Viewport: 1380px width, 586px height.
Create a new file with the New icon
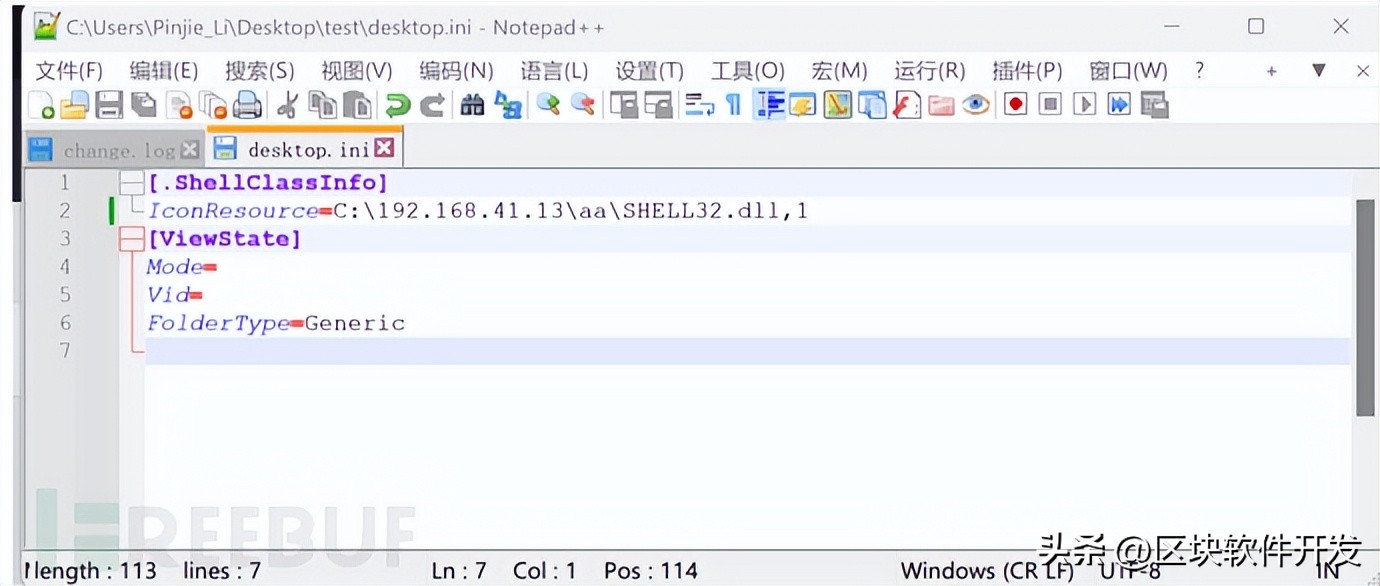[x=42, y=105]
